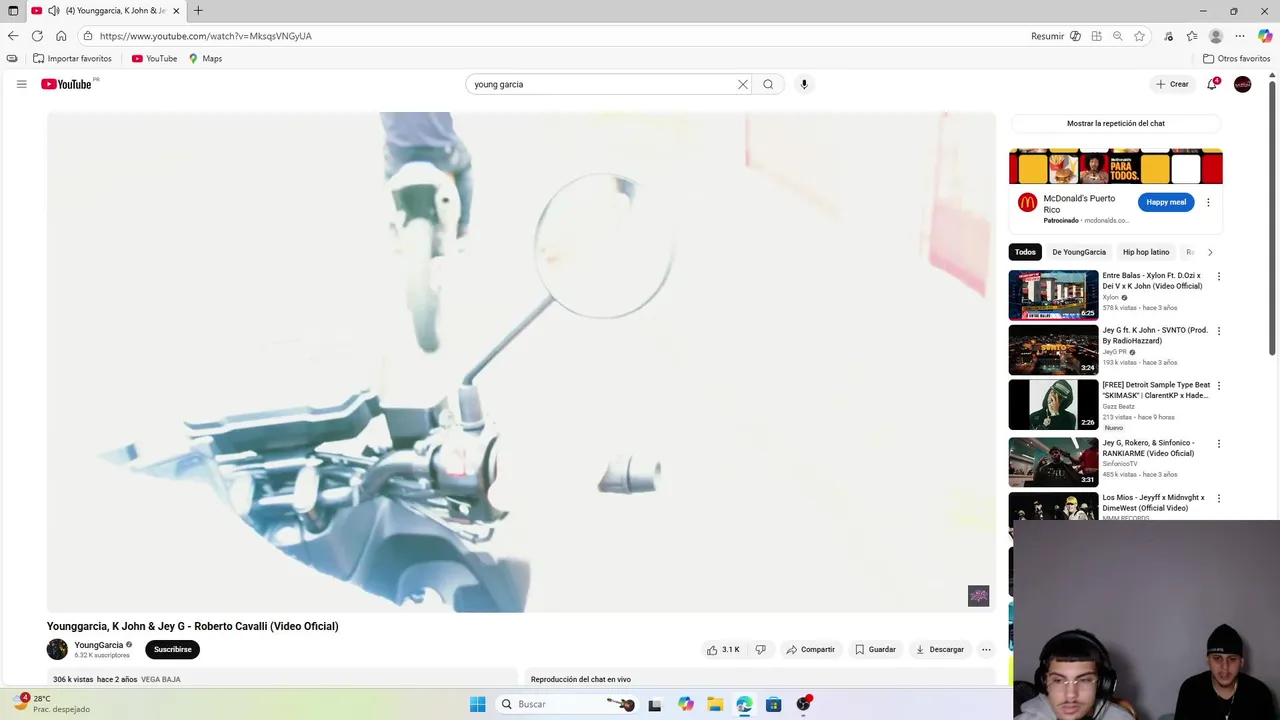Click the Crear button
Viewport: 1280px width, 720px height.
pyautogui.click(x=1173, y=84)
